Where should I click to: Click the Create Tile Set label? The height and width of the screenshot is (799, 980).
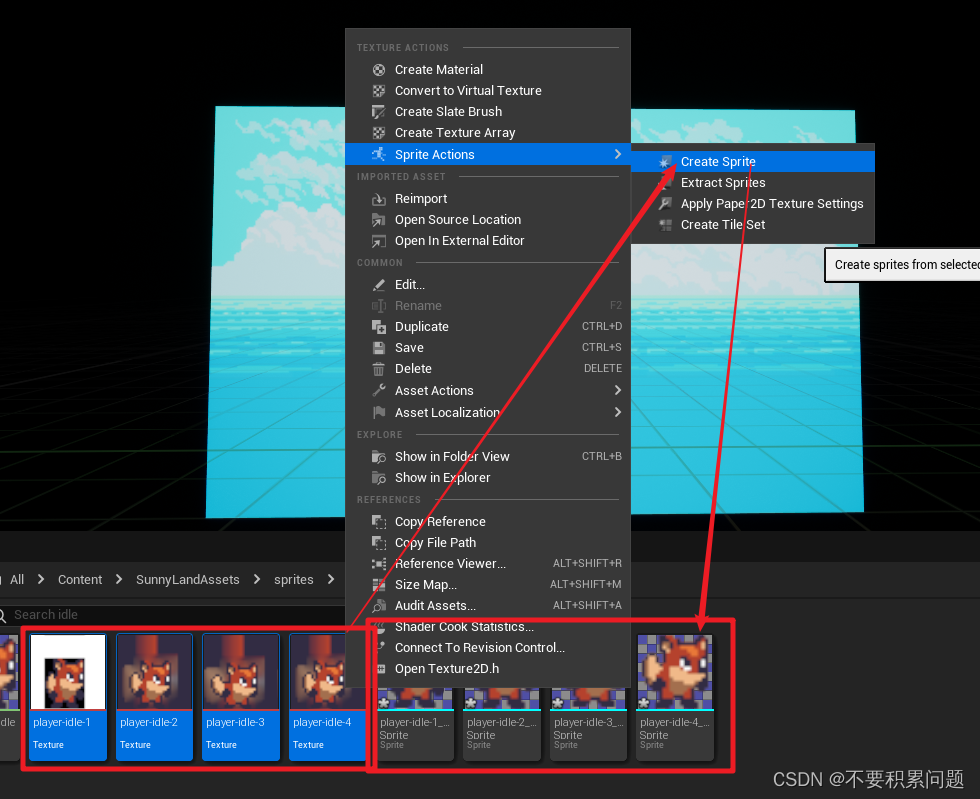coord(722,225)
